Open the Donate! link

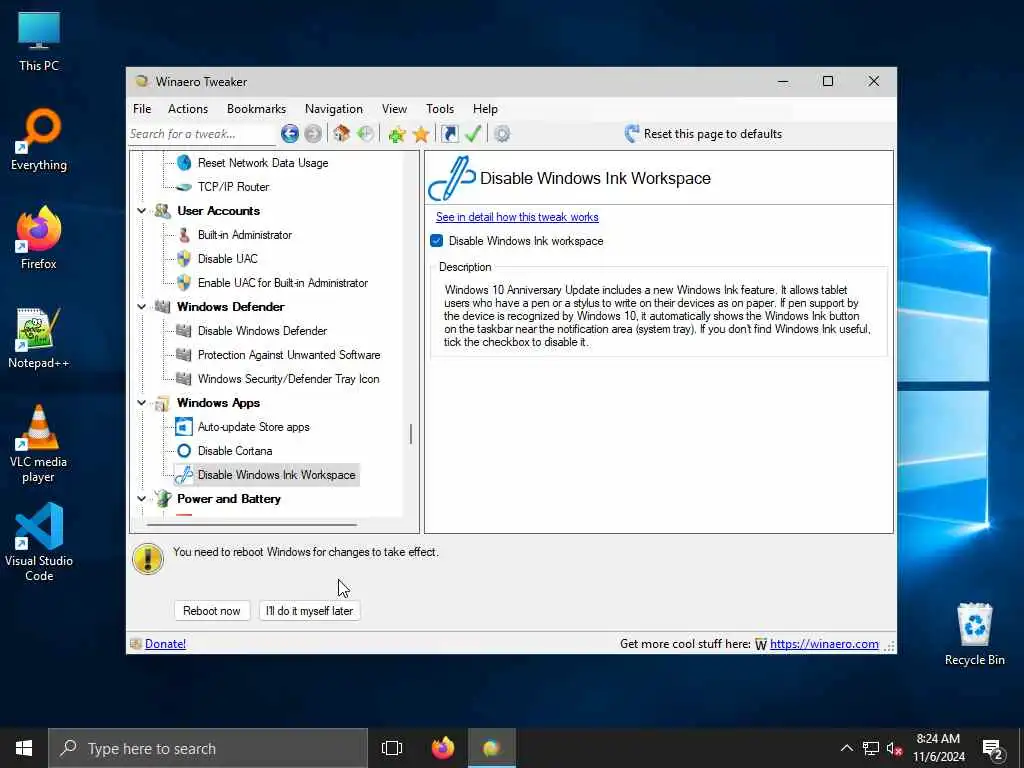pyautogui.click(x=165, y=644)
